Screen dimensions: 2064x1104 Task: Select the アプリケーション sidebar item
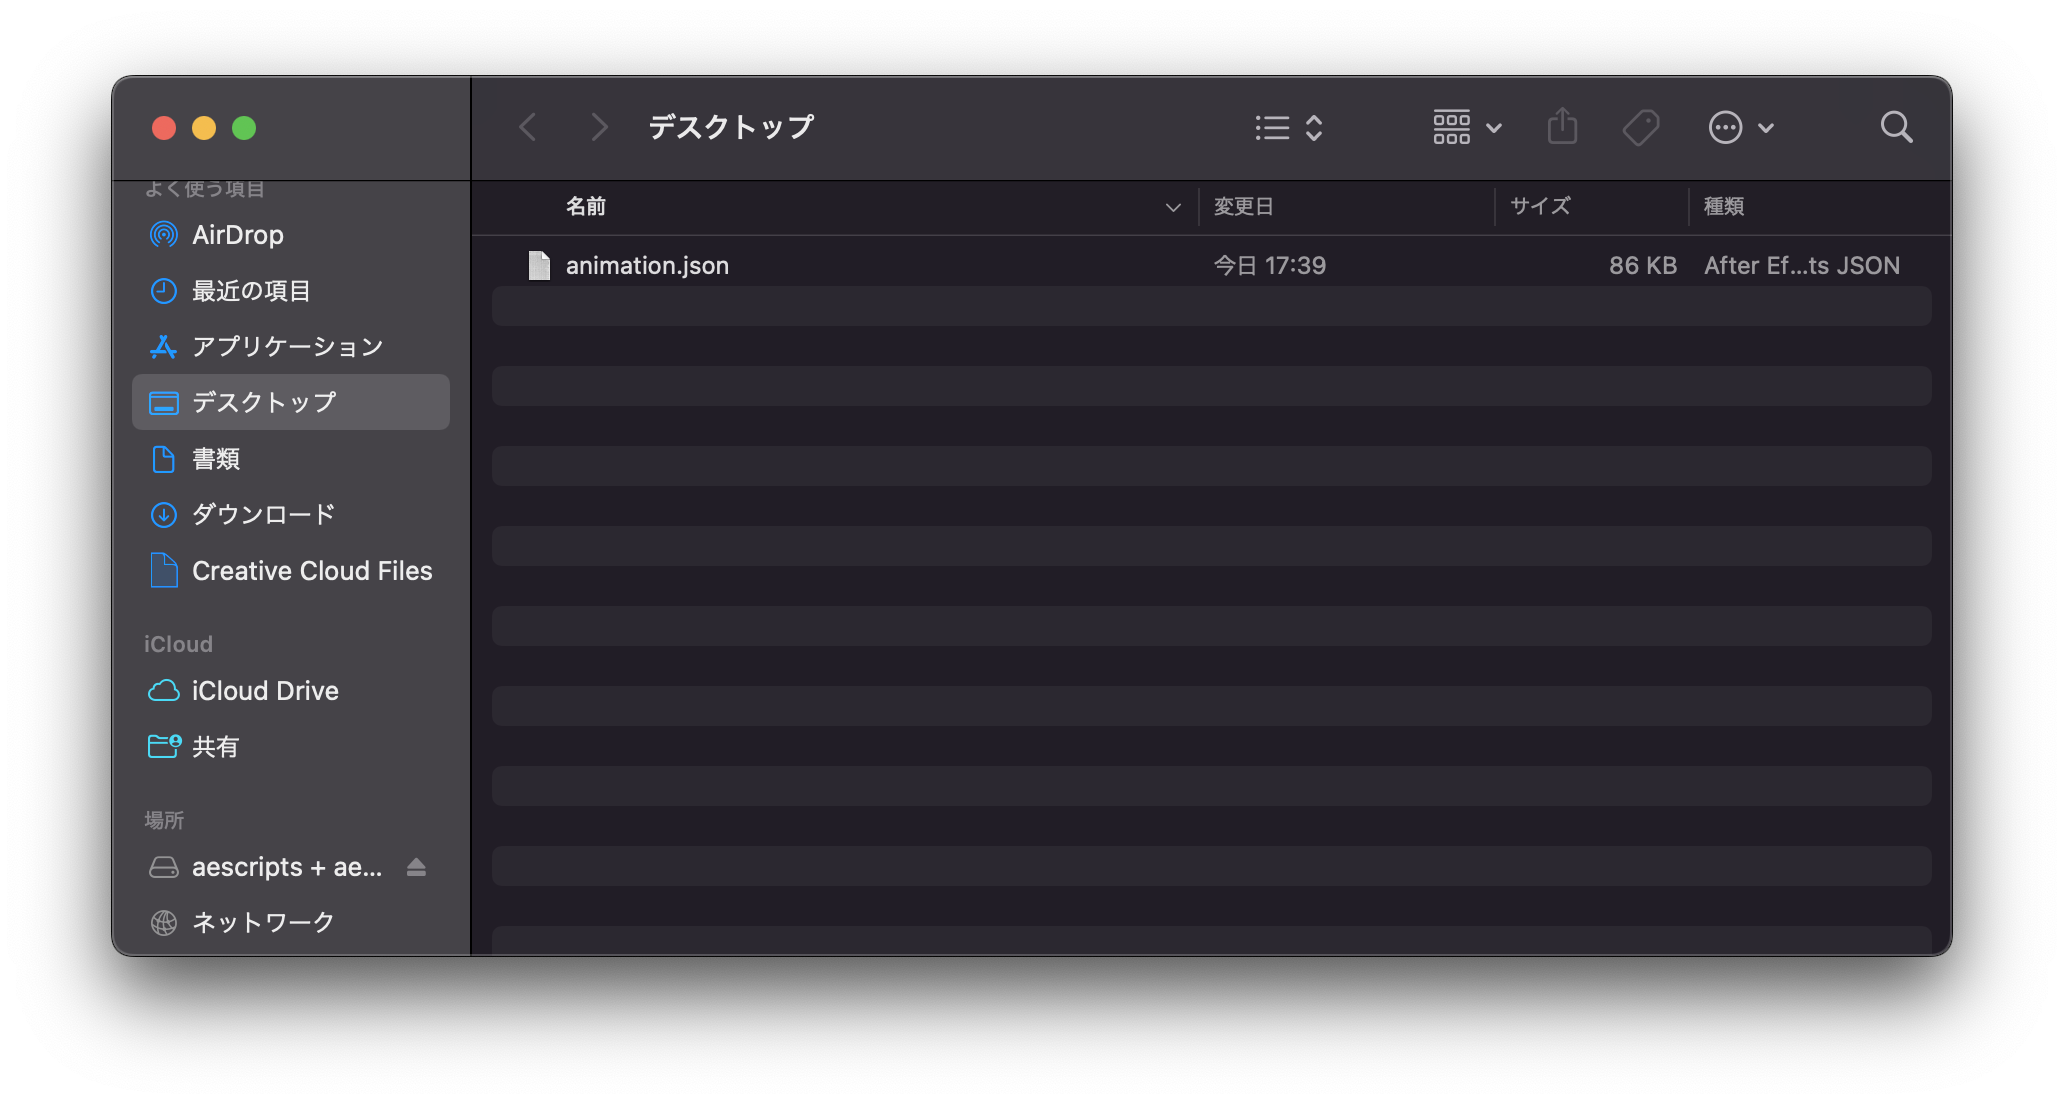(x=285, y=345)
